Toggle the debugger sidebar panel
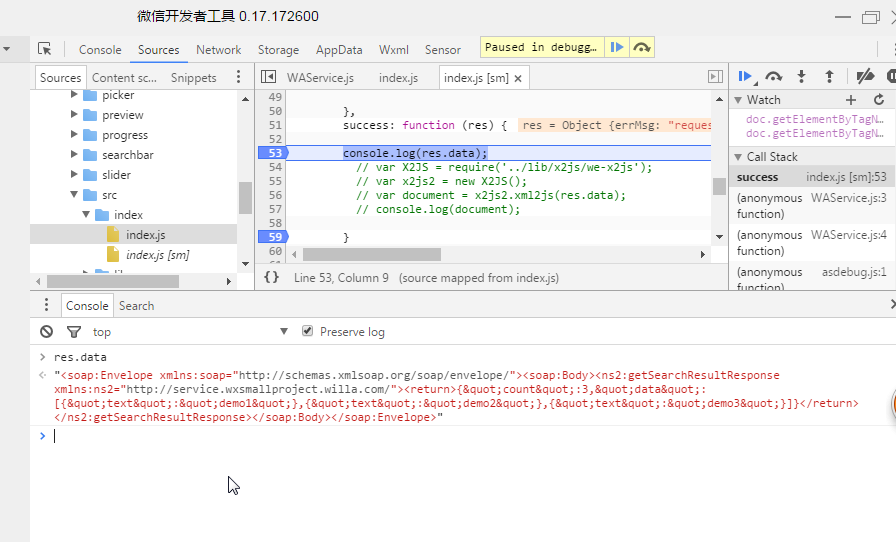 715,77
